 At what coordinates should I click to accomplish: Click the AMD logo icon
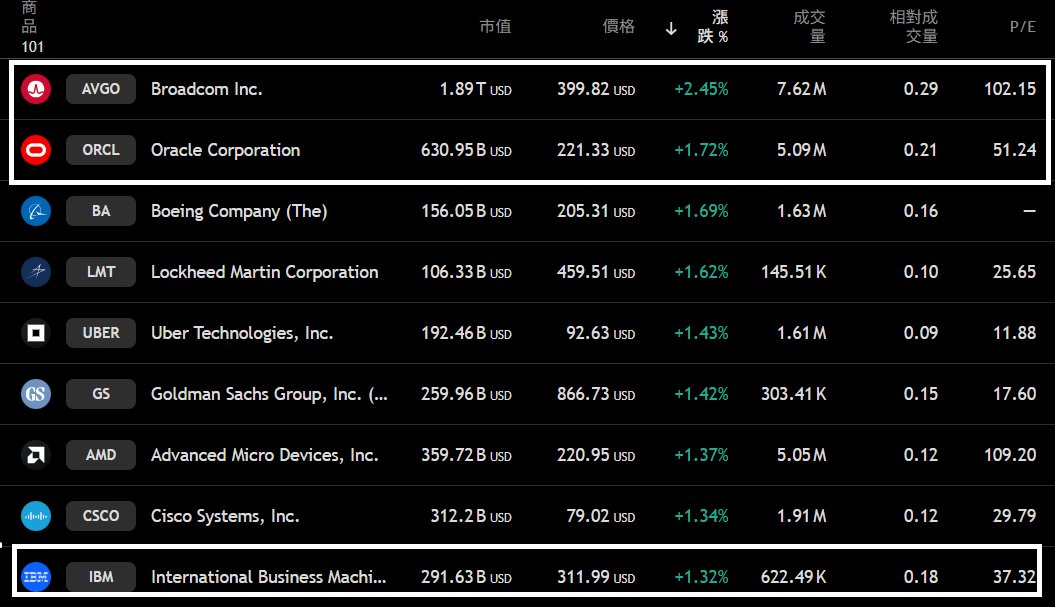(36, 455)
